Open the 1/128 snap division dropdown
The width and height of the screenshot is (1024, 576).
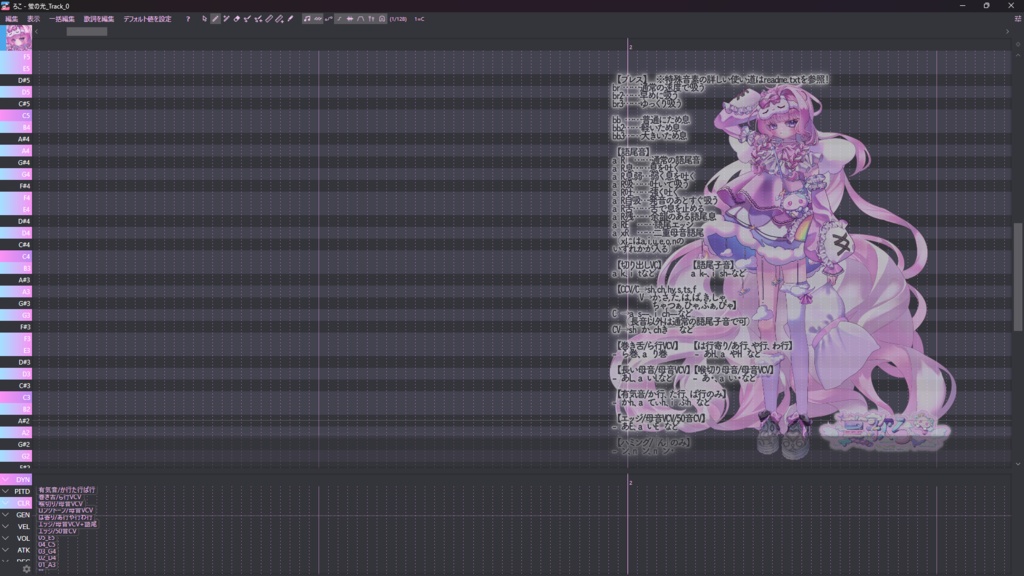point(398,19)
